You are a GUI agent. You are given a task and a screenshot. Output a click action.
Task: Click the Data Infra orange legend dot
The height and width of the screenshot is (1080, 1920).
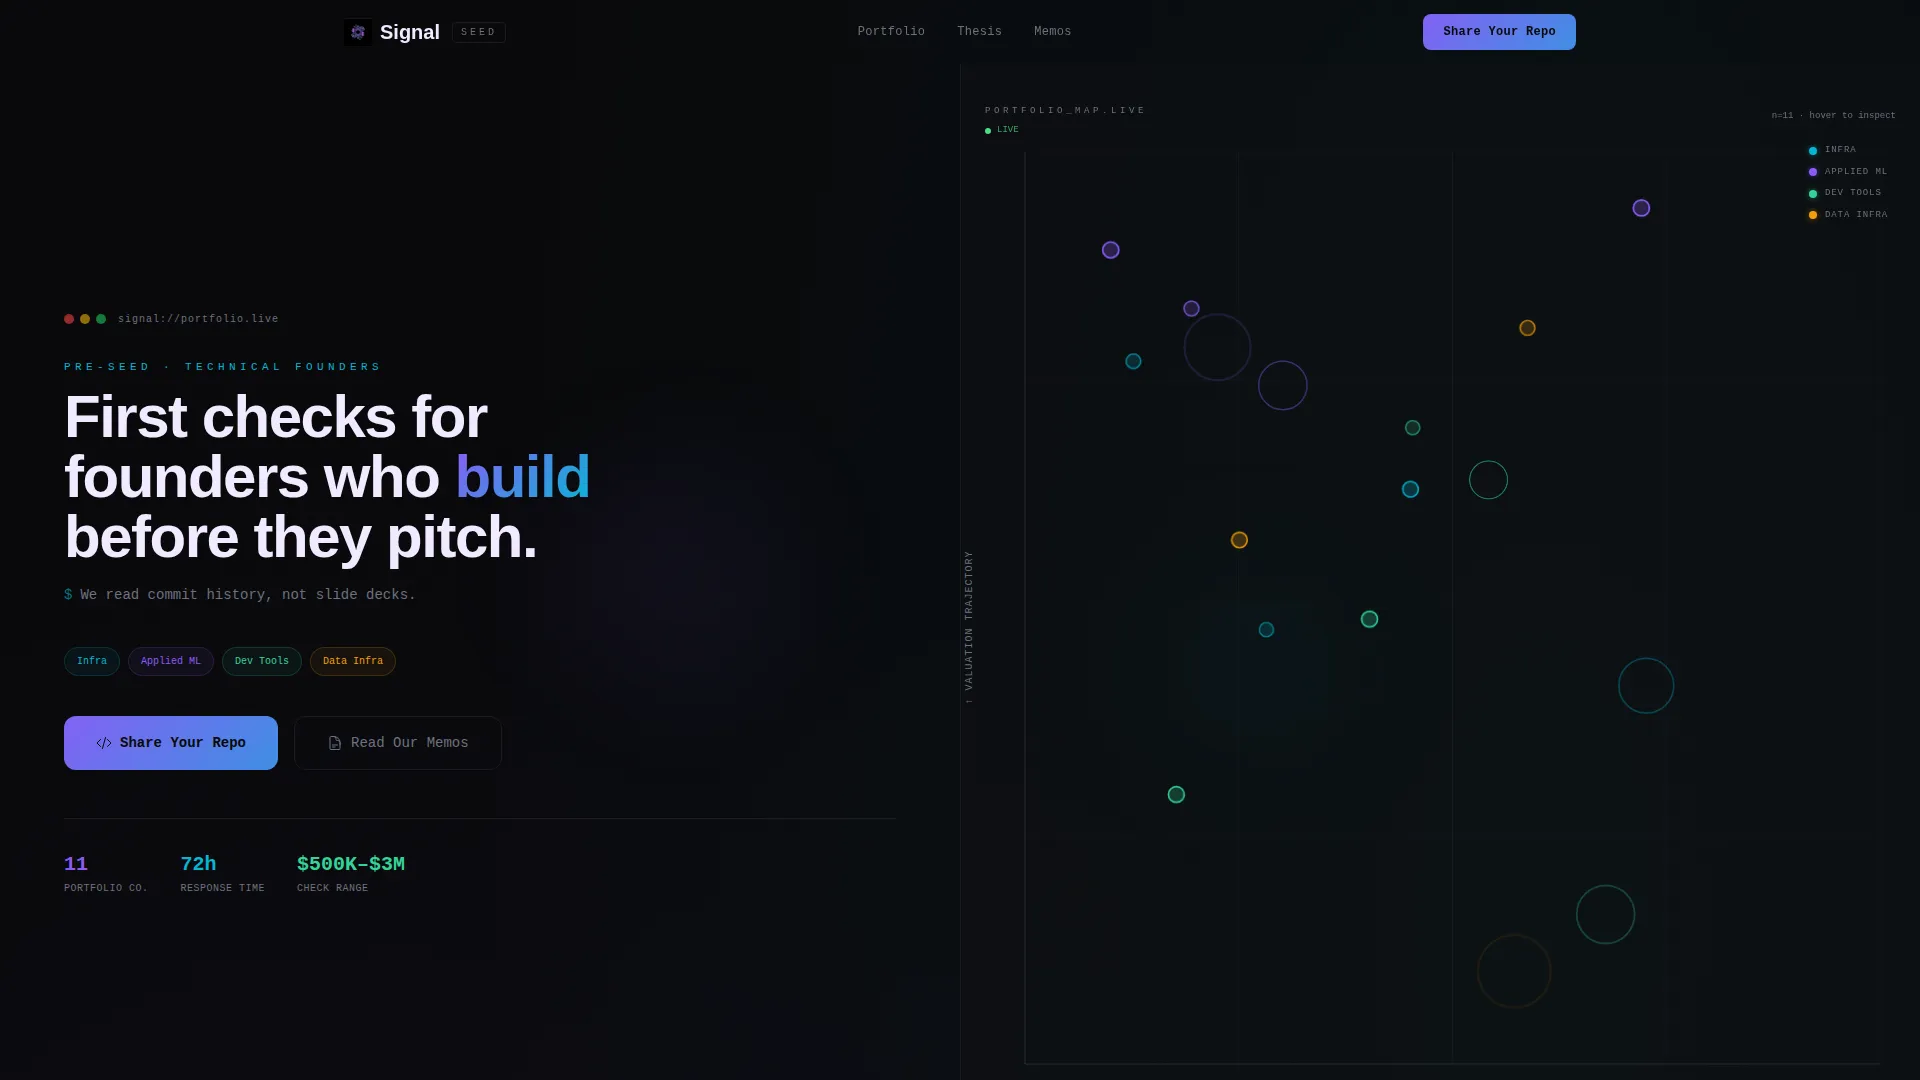coord(1813,215)
